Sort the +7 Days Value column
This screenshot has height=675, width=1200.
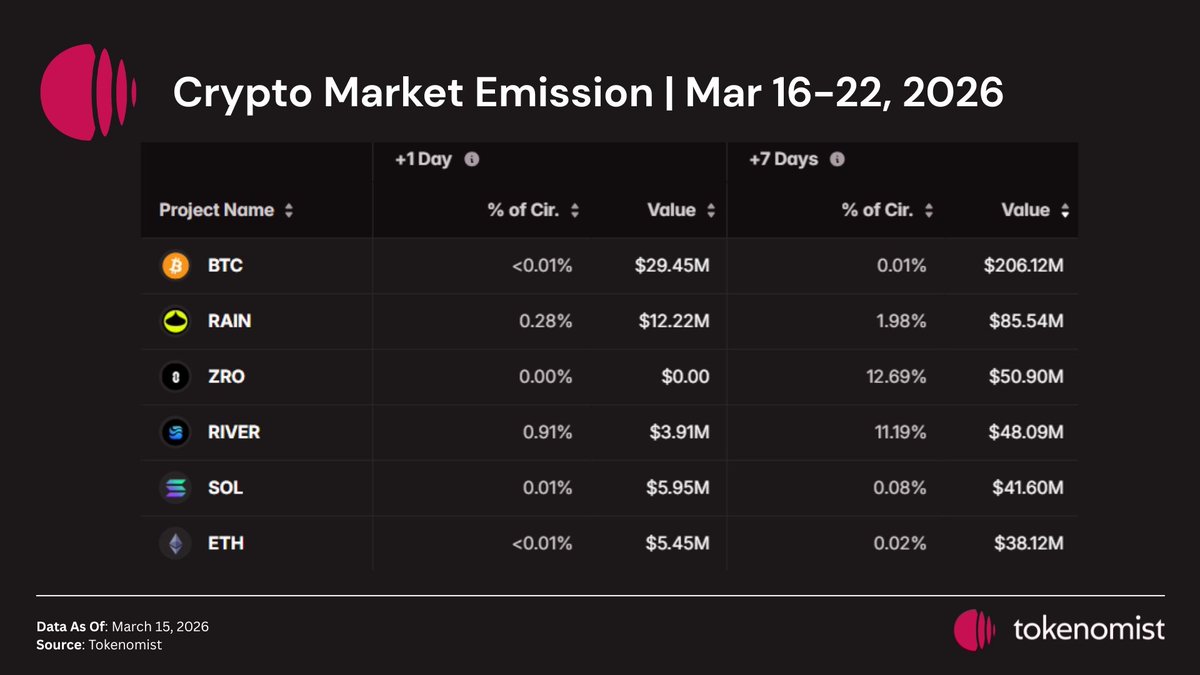(x=1065, y=211)
